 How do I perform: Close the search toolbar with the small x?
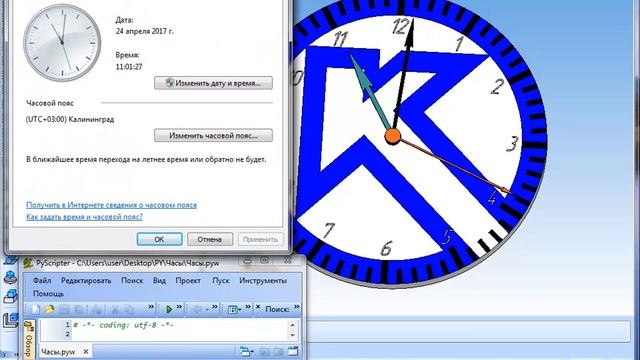(x=258, y=306)
